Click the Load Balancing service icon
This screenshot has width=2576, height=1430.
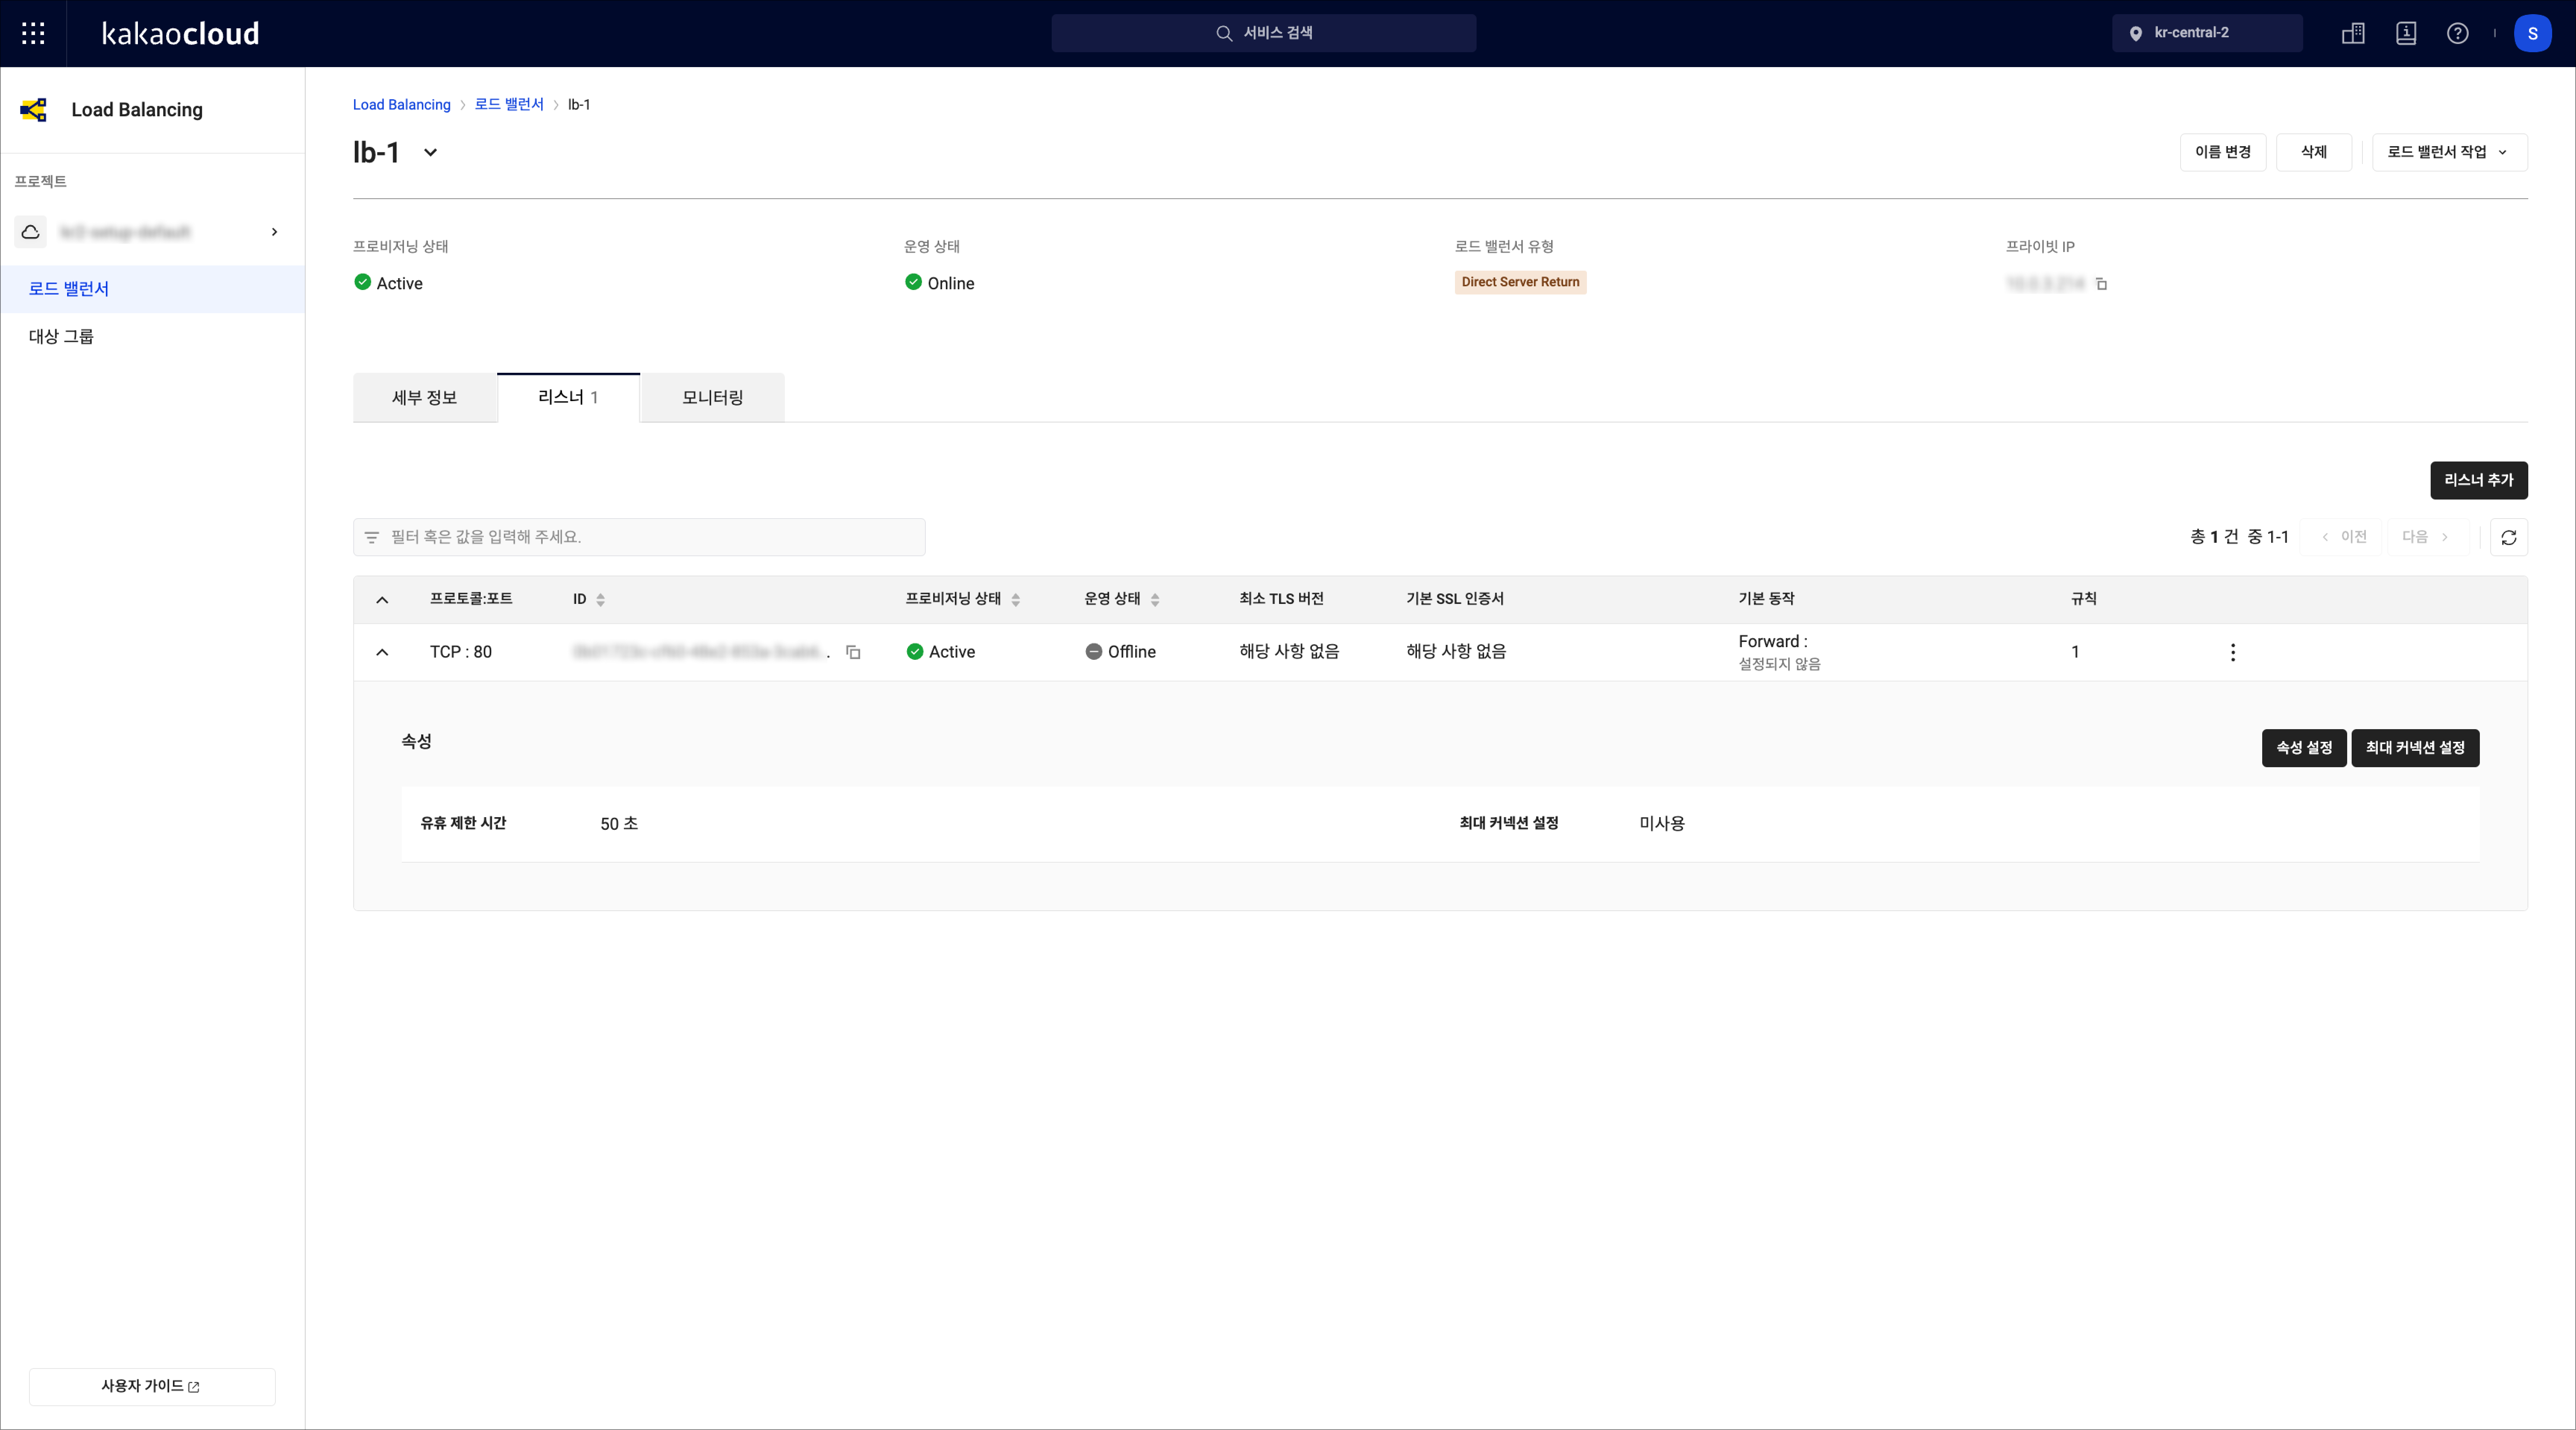[33, 110]
